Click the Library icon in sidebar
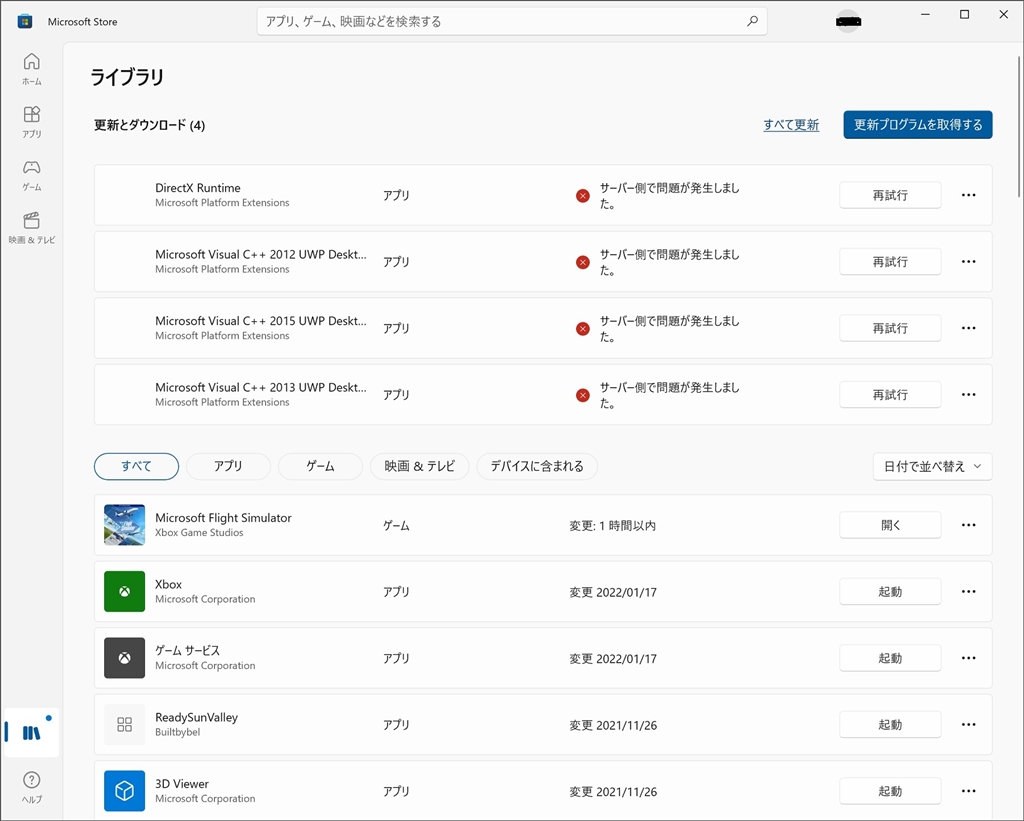Image resolution: width=1024 pixels, height=821 pixels. (x=31, y=733)
